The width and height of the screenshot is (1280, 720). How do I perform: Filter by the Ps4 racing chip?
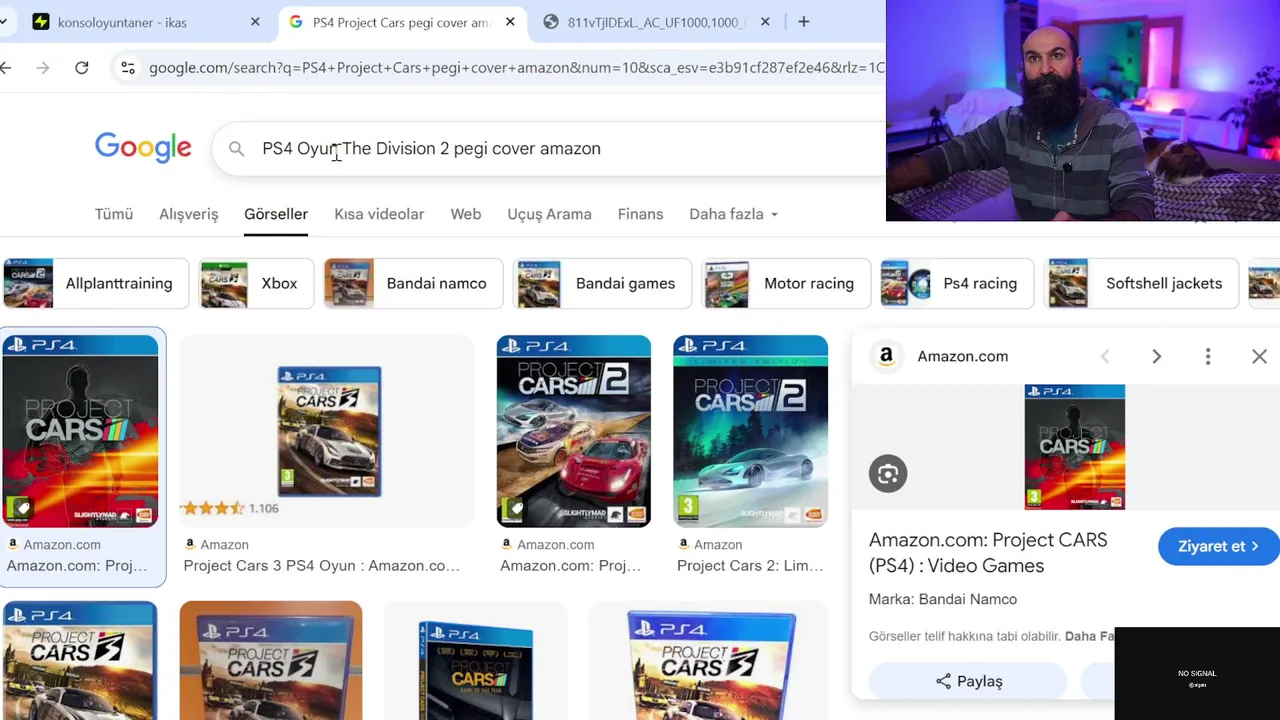click(x=957, y=283)
